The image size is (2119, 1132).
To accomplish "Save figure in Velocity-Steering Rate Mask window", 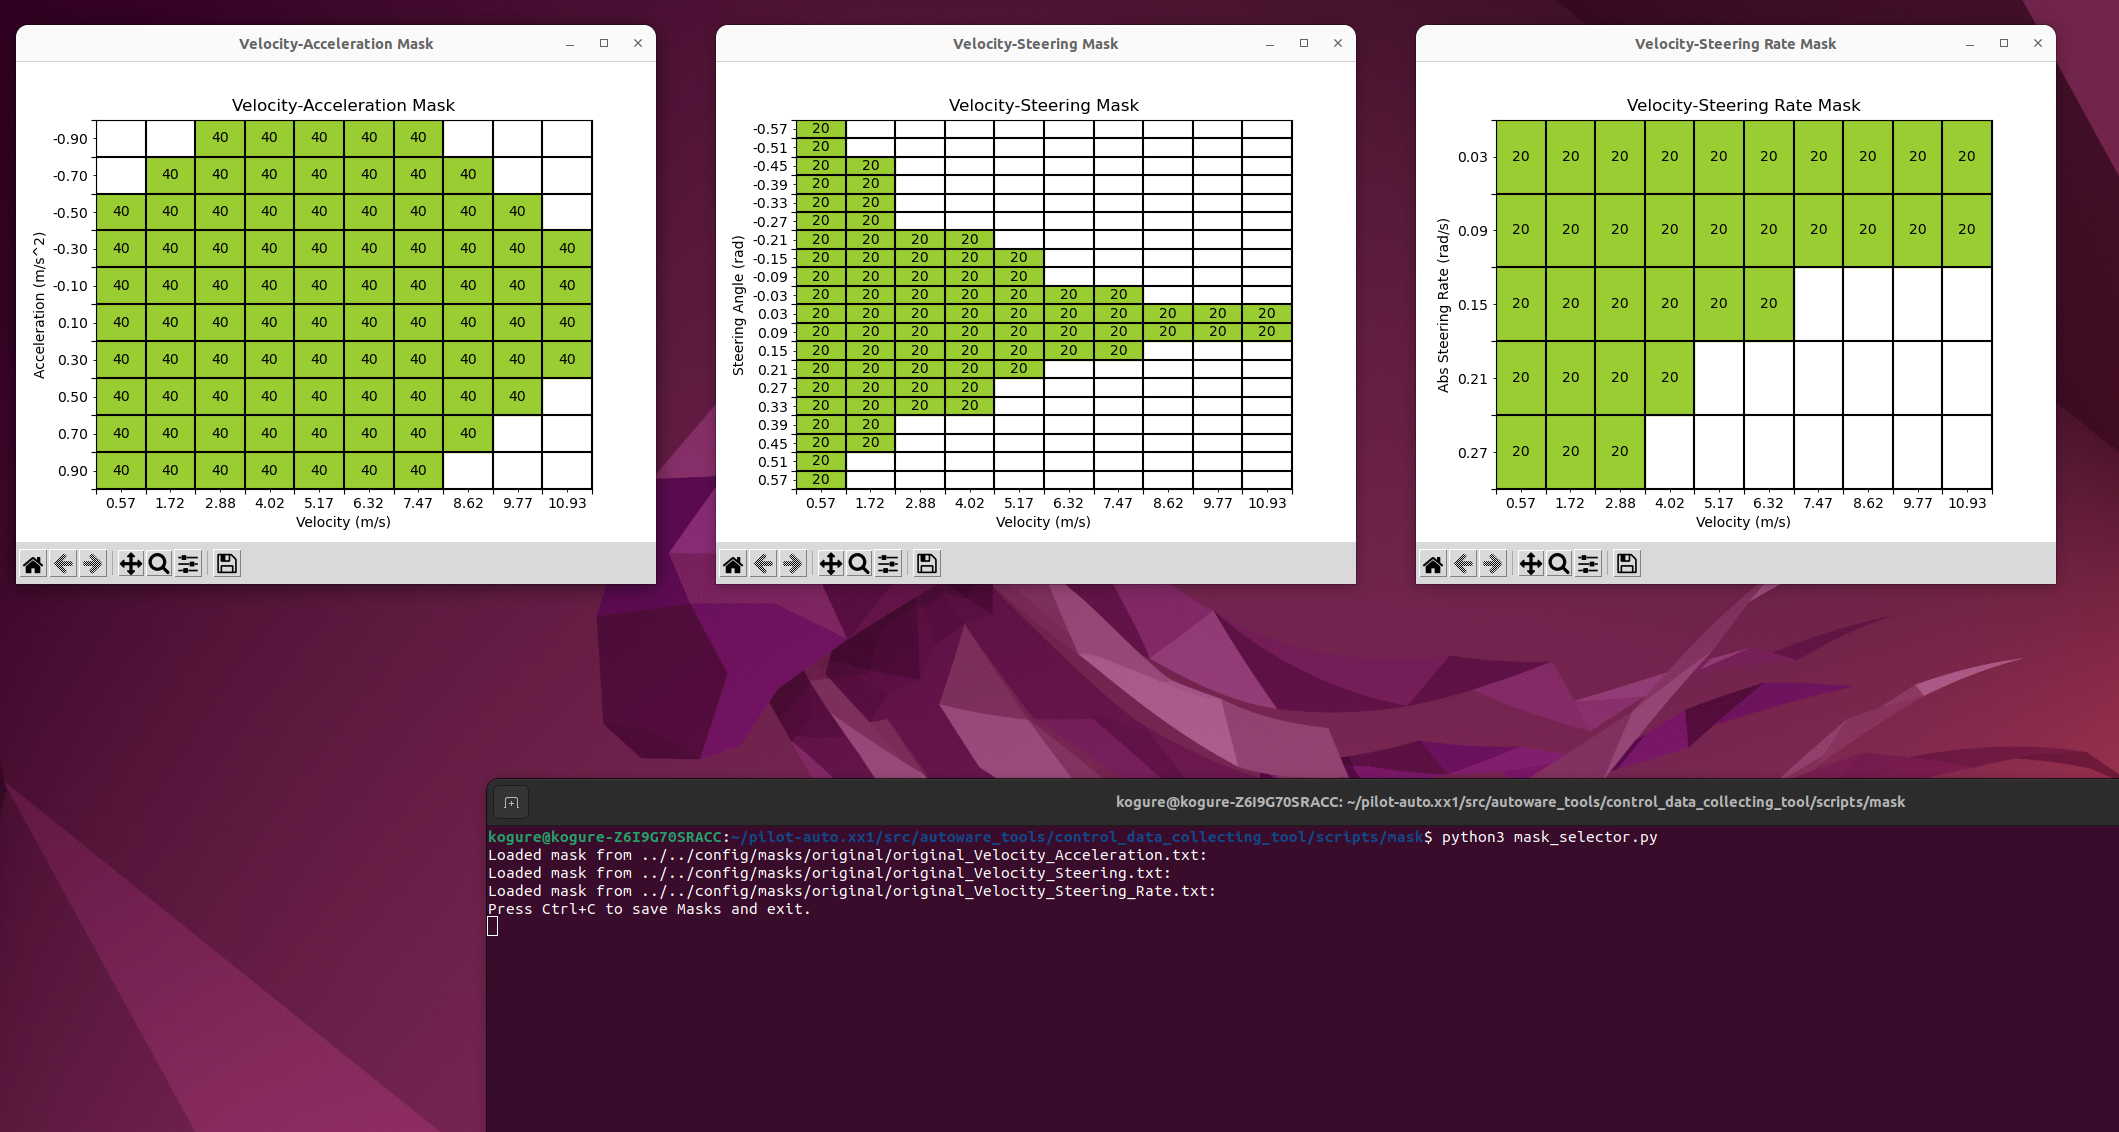I will click(1627, 564).
